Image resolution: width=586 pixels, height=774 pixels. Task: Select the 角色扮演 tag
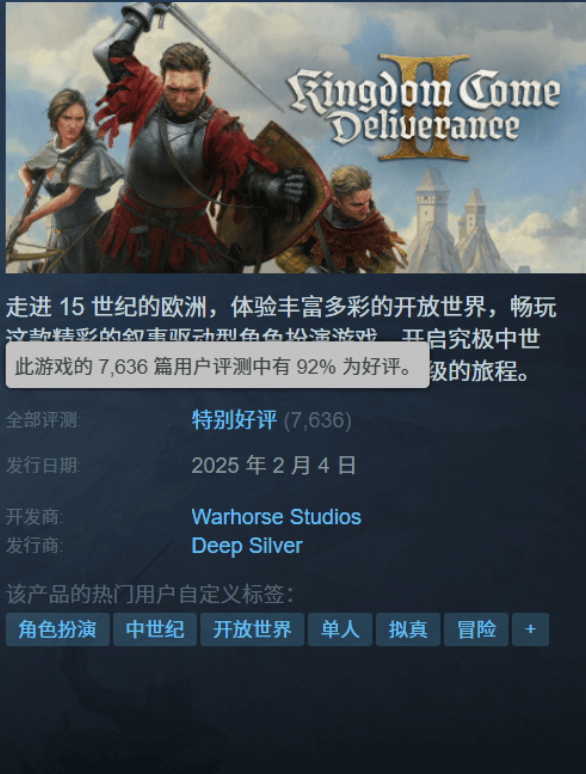click(x=58, y=629)
